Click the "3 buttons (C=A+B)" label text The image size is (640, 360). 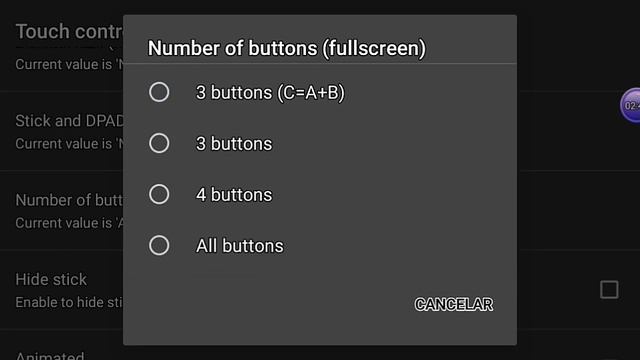270,92
